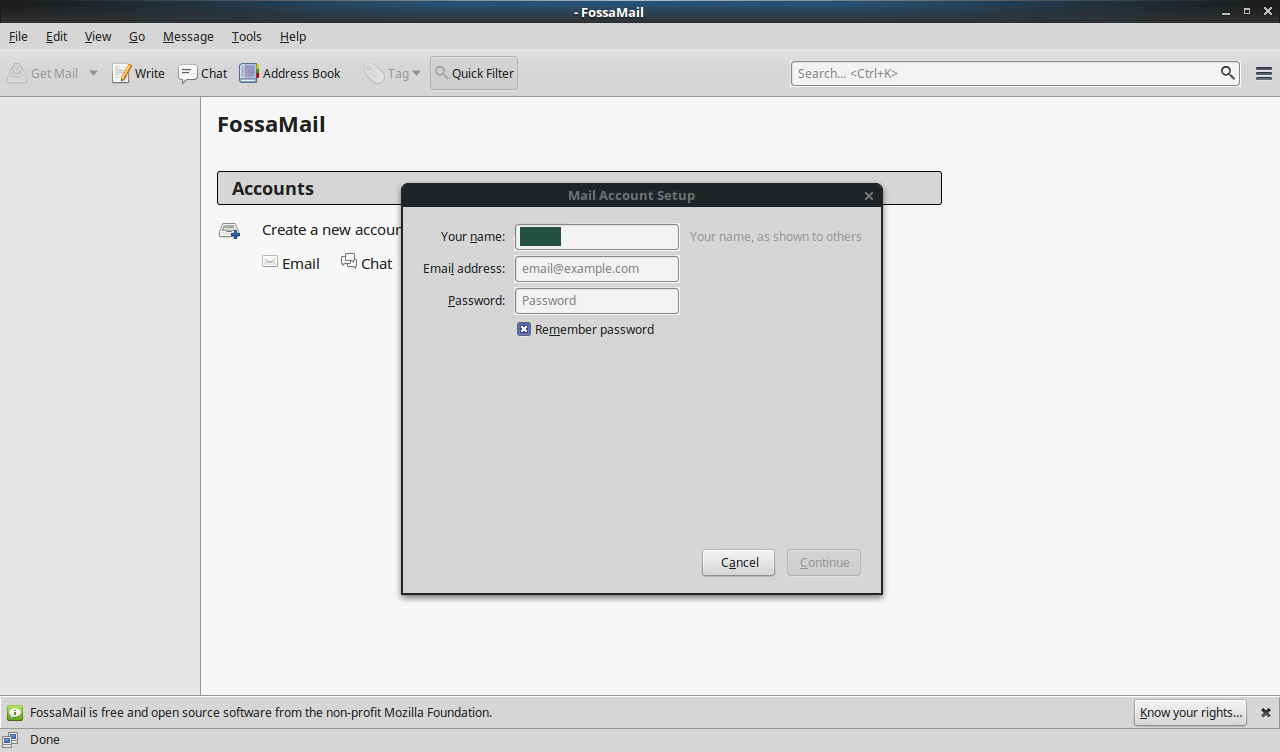Click Know your rights button

1191,713
